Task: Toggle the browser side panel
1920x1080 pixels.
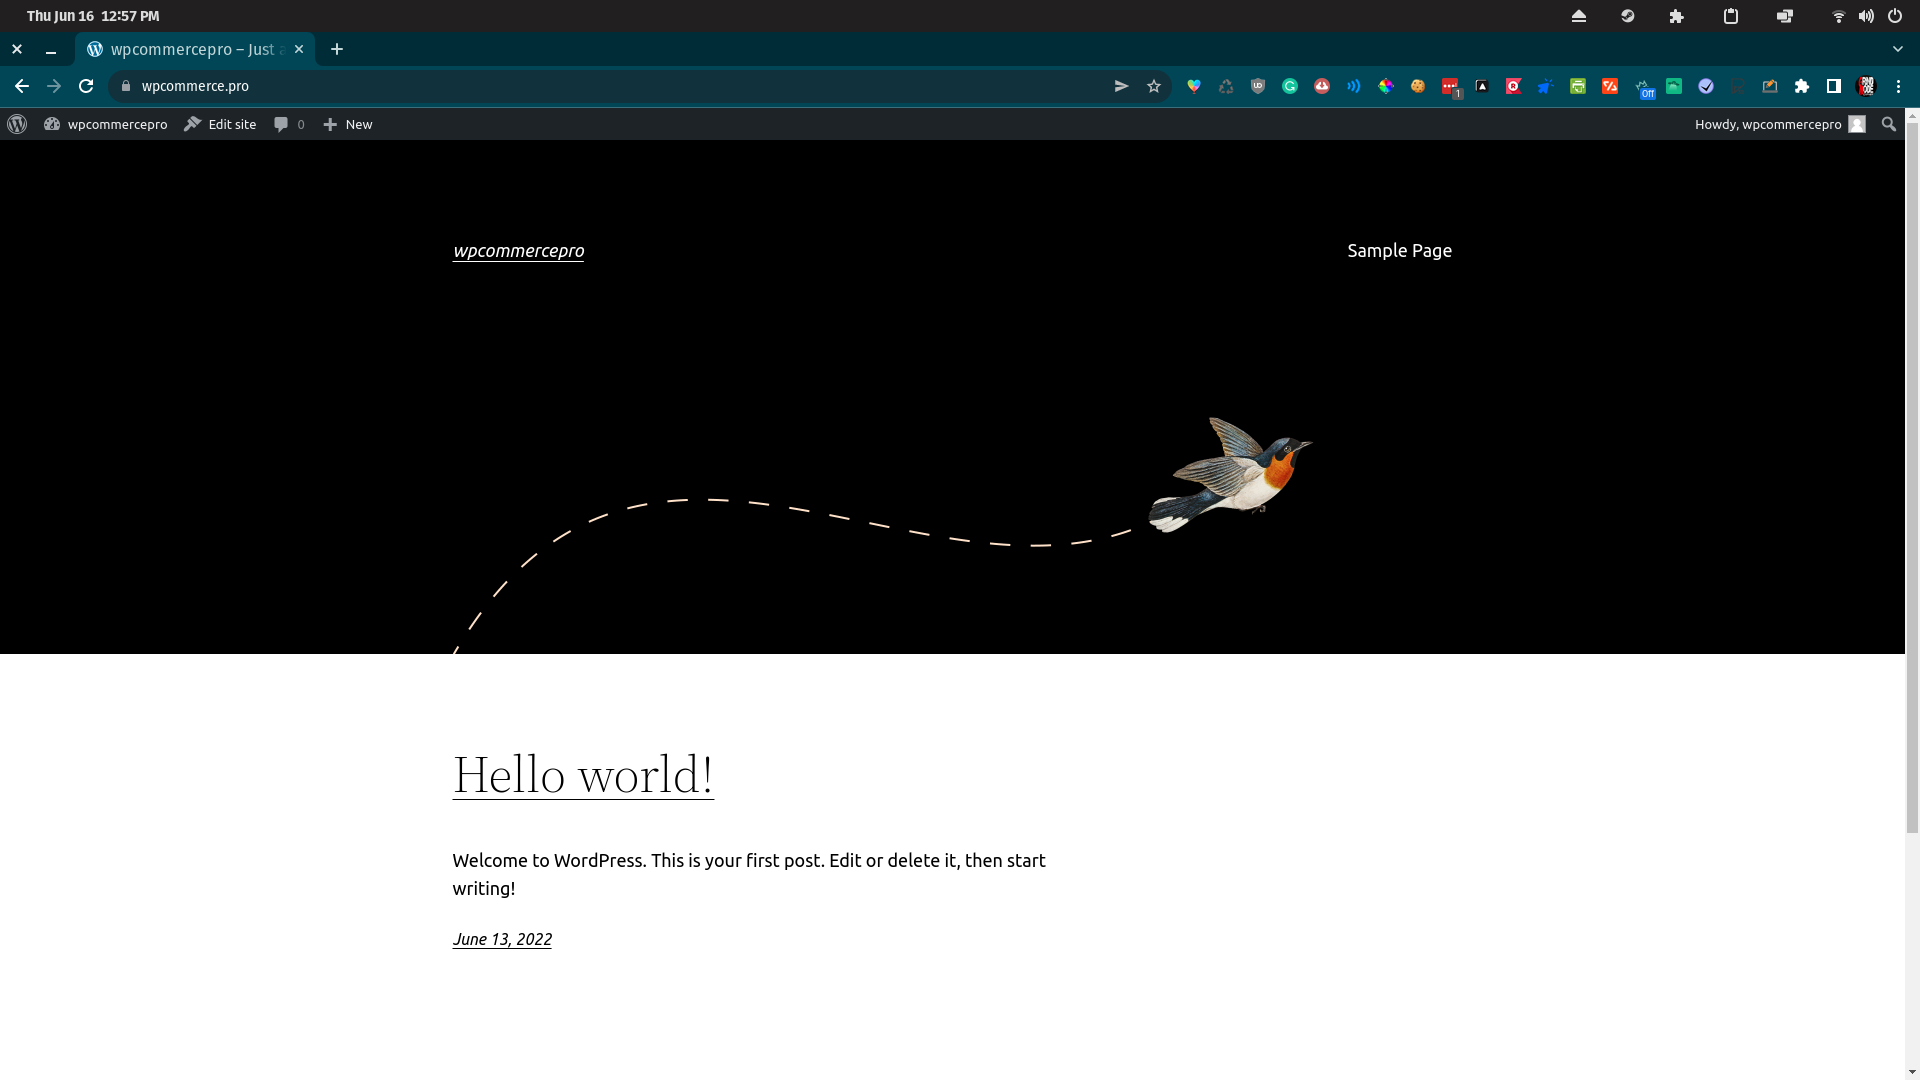Action: click(1834, 86)
